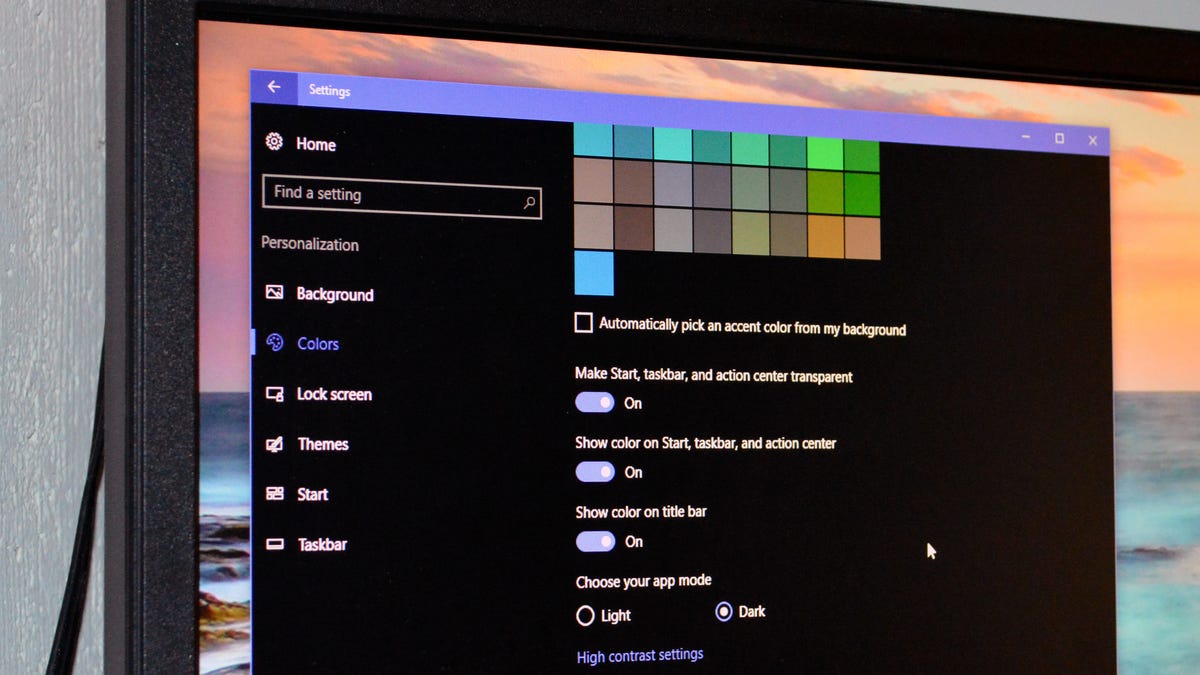This screenshot has height=675, width=1200.
Task: Click the Themes icon in sidebar
Action: 274,444
